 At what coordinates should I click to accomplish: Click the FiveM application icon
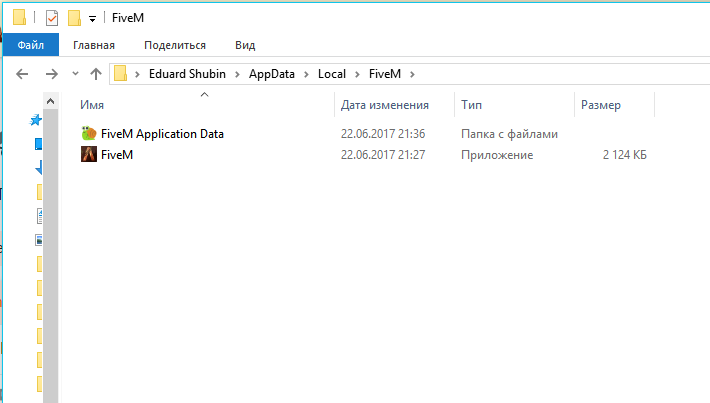pos(89,154)
